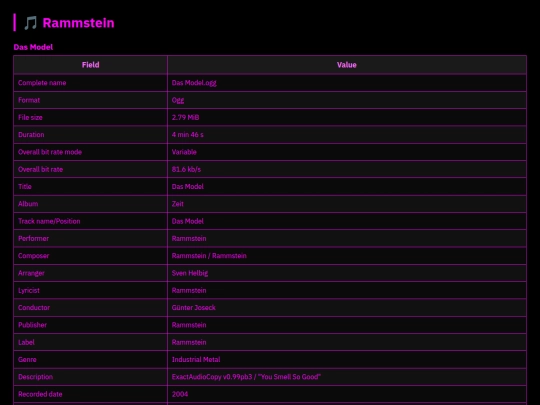Screen dimensions: 540x405
Task: Open the underlined 'Ogg' format value
Action: (x=178, y=100)
